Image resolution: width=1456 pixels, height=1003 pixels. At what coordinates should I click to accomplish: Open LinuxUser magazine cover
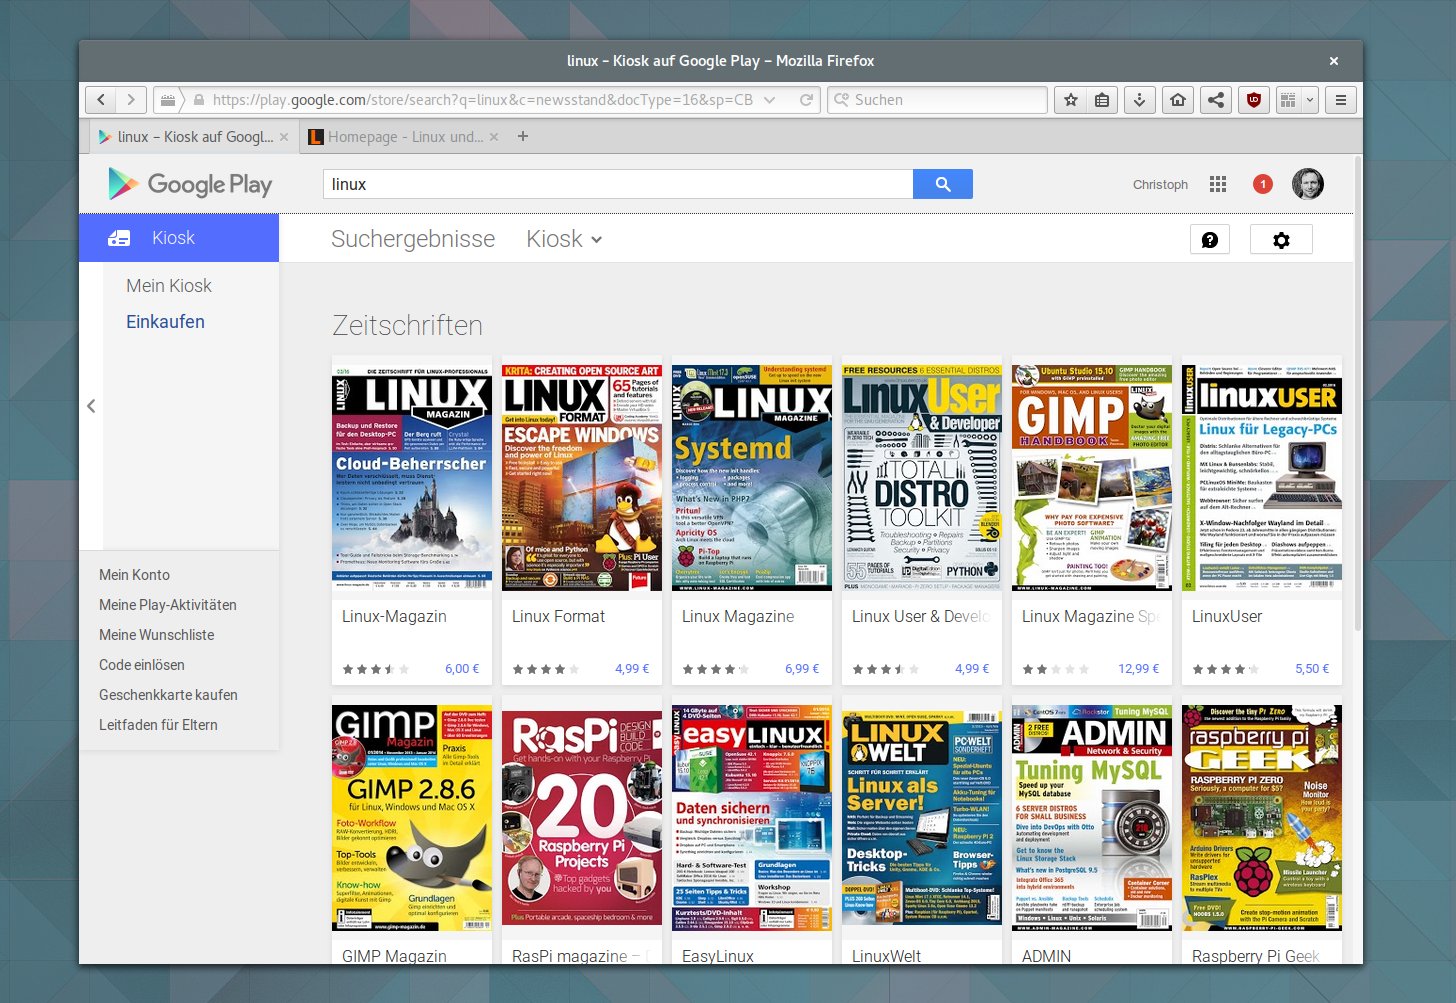(x=1262, y=477)
